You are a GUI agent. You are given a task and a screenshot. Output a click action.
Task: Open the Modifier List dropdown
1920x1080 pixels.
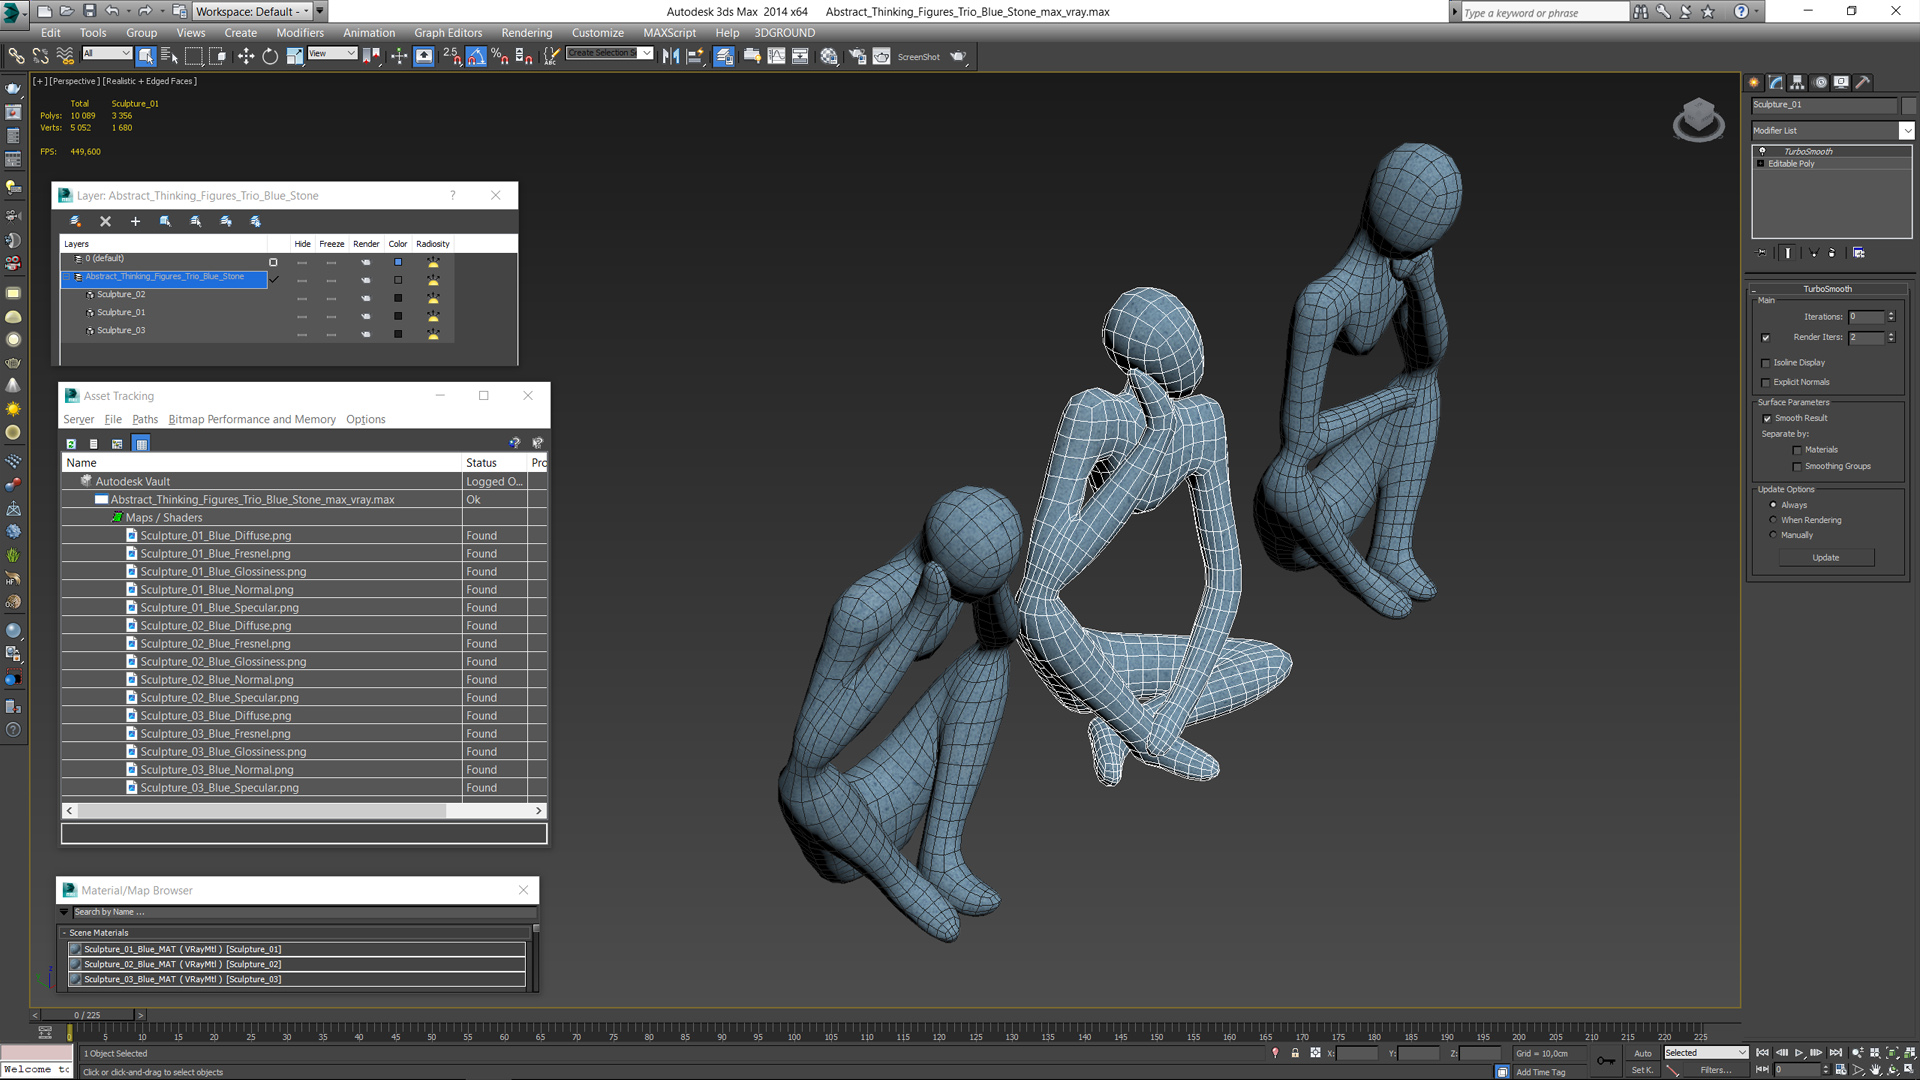click(x=1906, y=131)
